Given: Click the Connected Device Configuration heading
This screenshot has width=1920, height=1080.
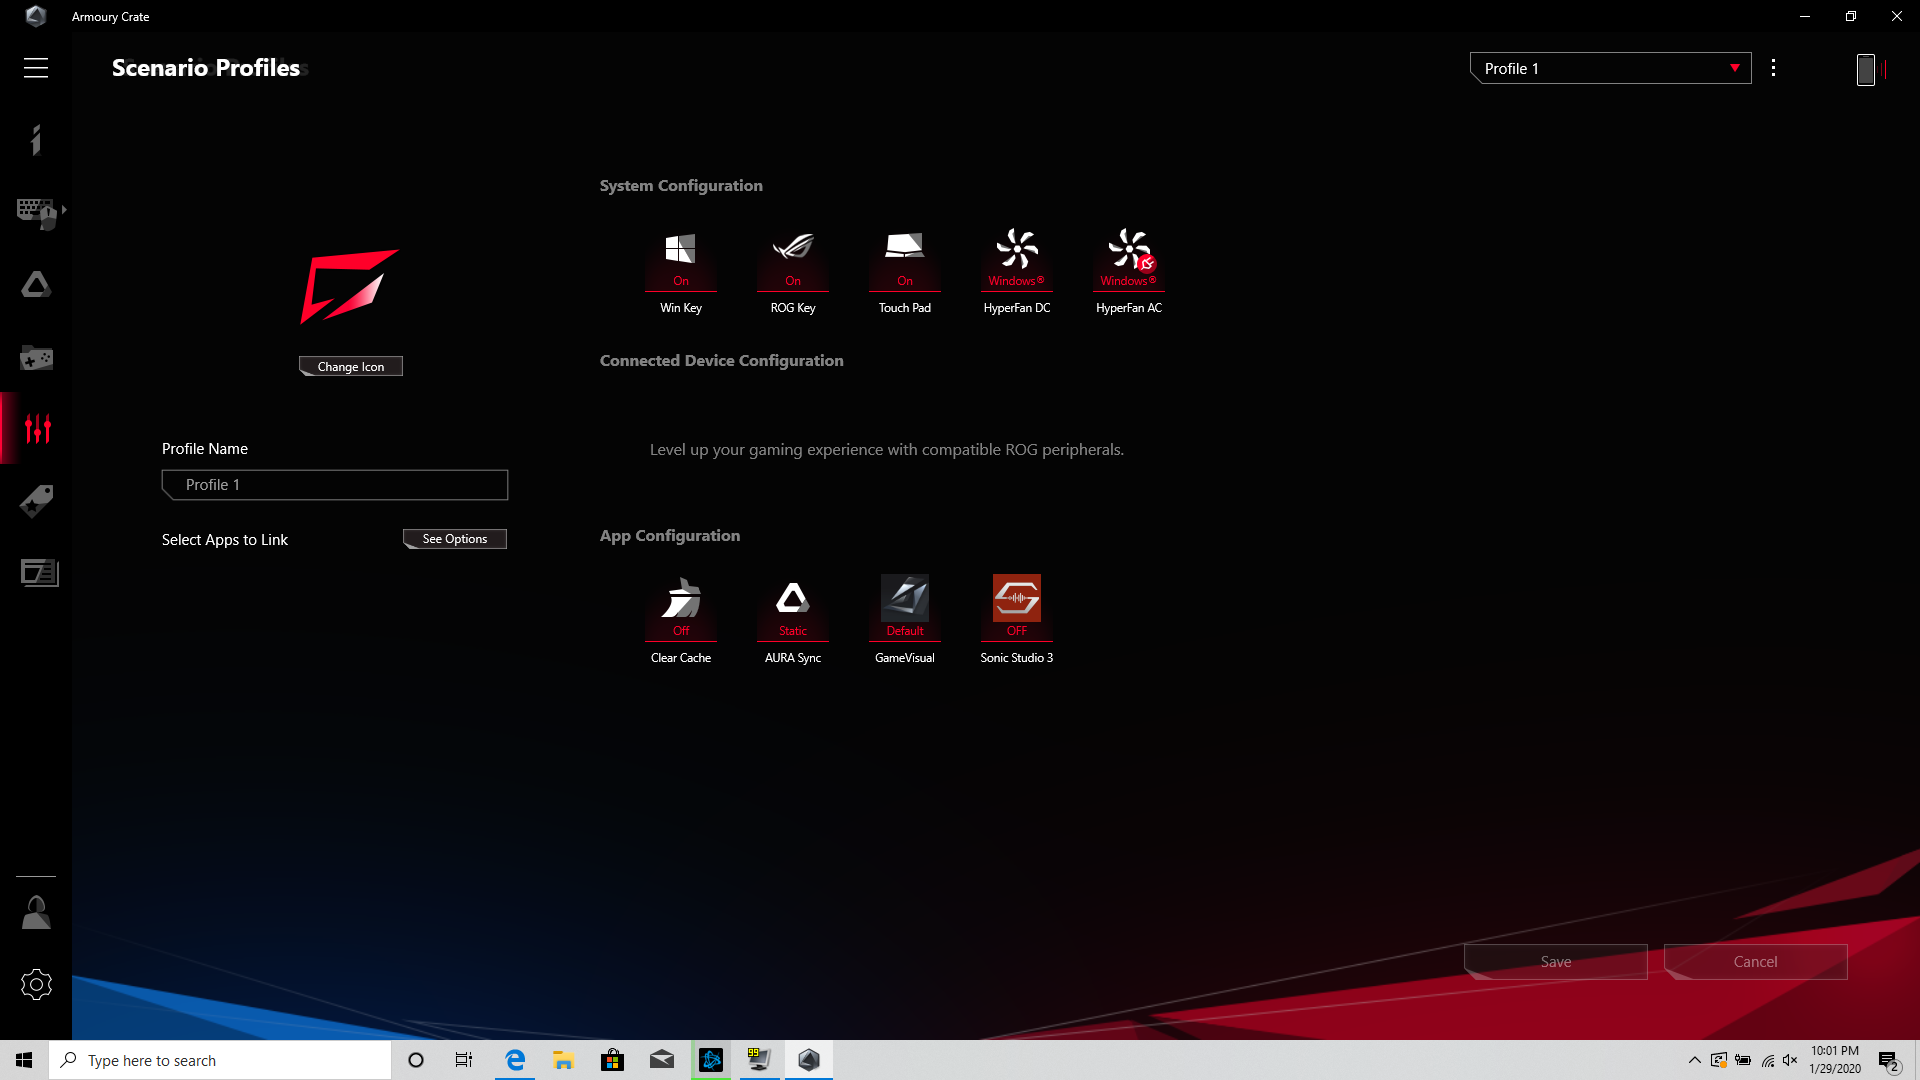Looking at the screenshot, I should 722,361.
